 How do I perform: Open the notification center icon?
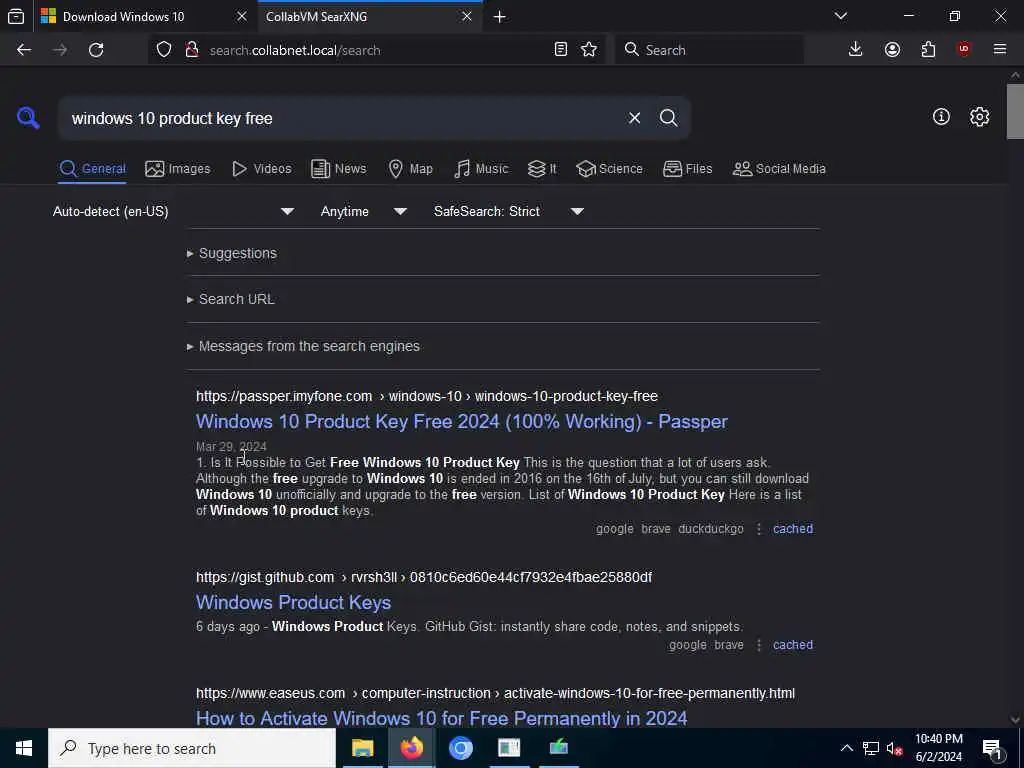tap(992, 748)
